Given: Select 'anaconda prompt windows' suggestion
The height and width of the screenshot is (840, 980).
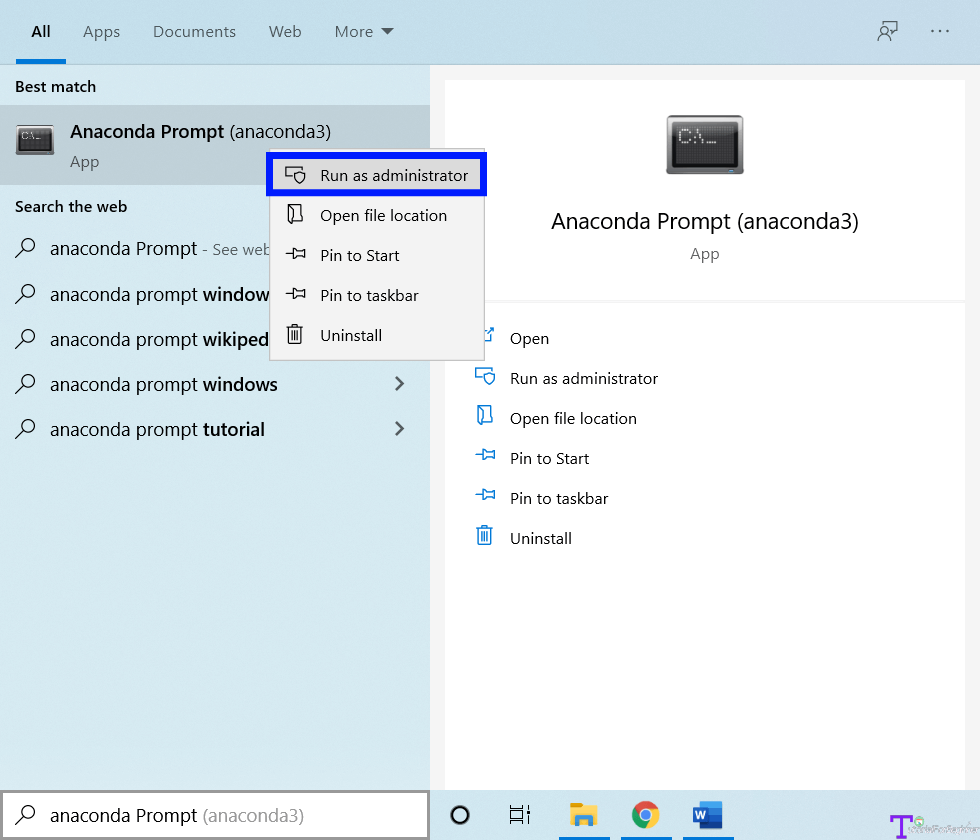Looking at the screenshot, I should pos(214,384).
